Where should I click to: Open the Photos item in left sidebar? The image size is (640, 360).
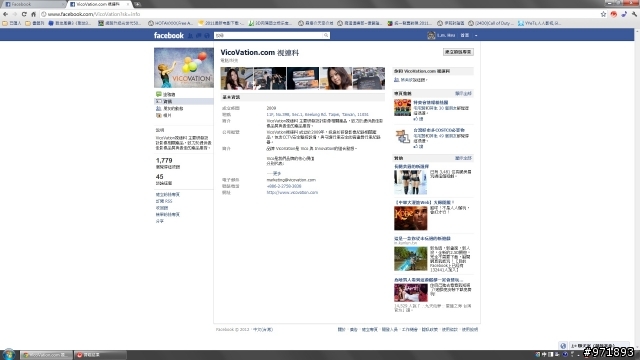point(164,116)
